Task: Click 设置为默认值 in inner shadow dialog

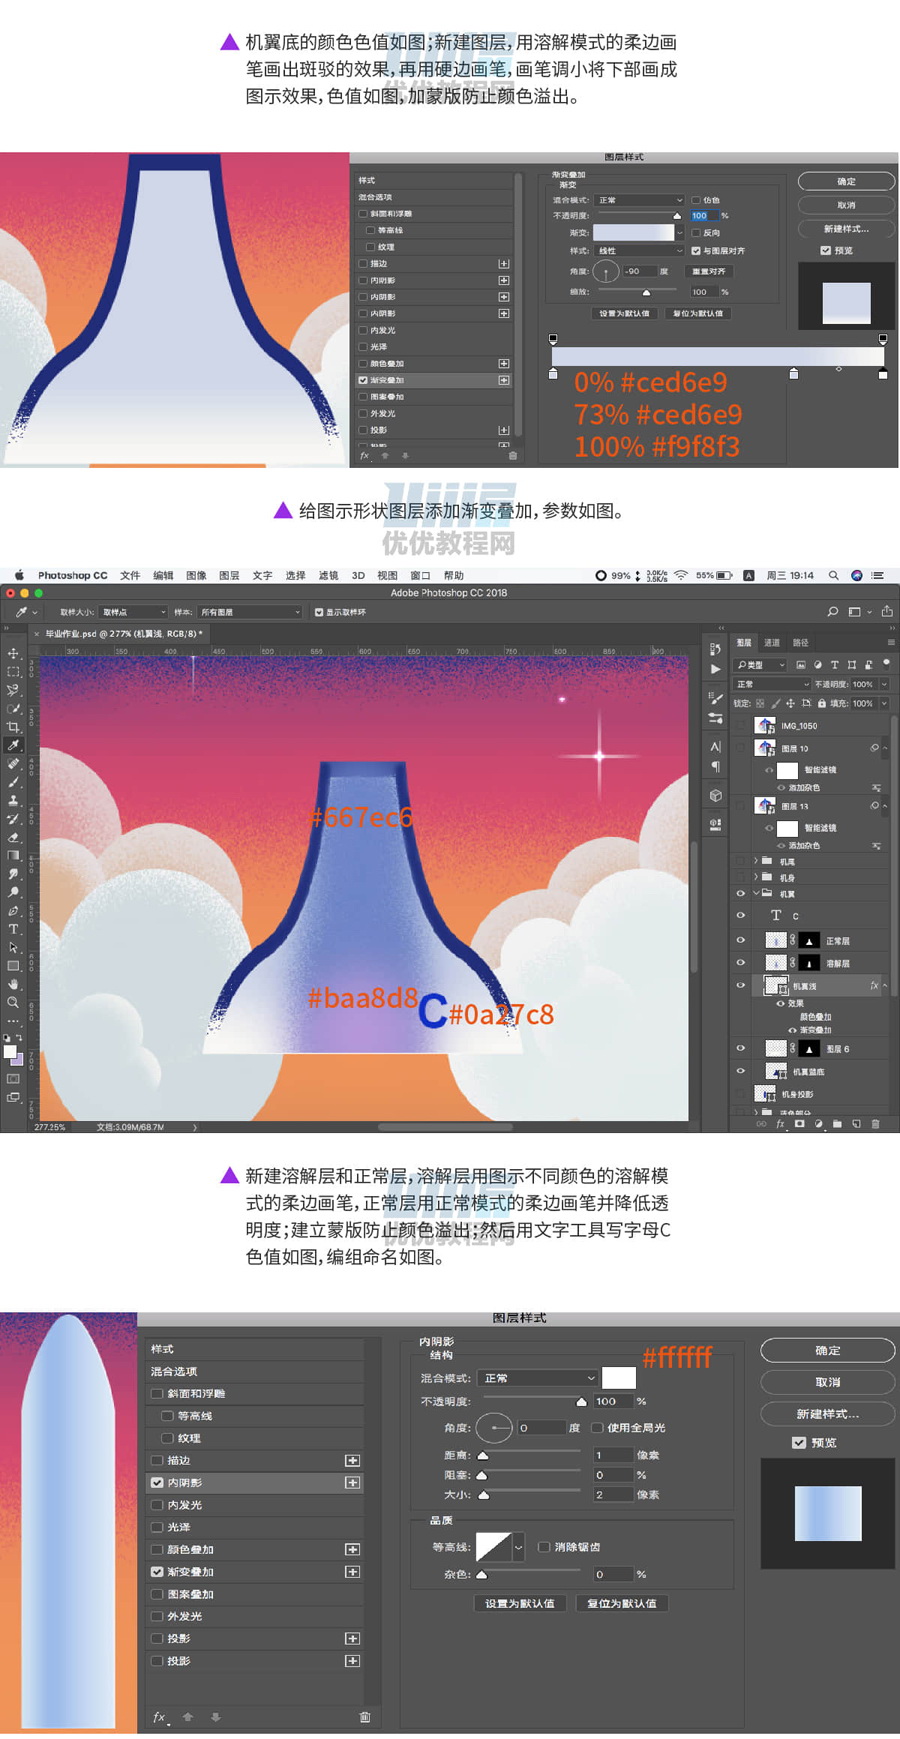Action: coord(520,1603)
